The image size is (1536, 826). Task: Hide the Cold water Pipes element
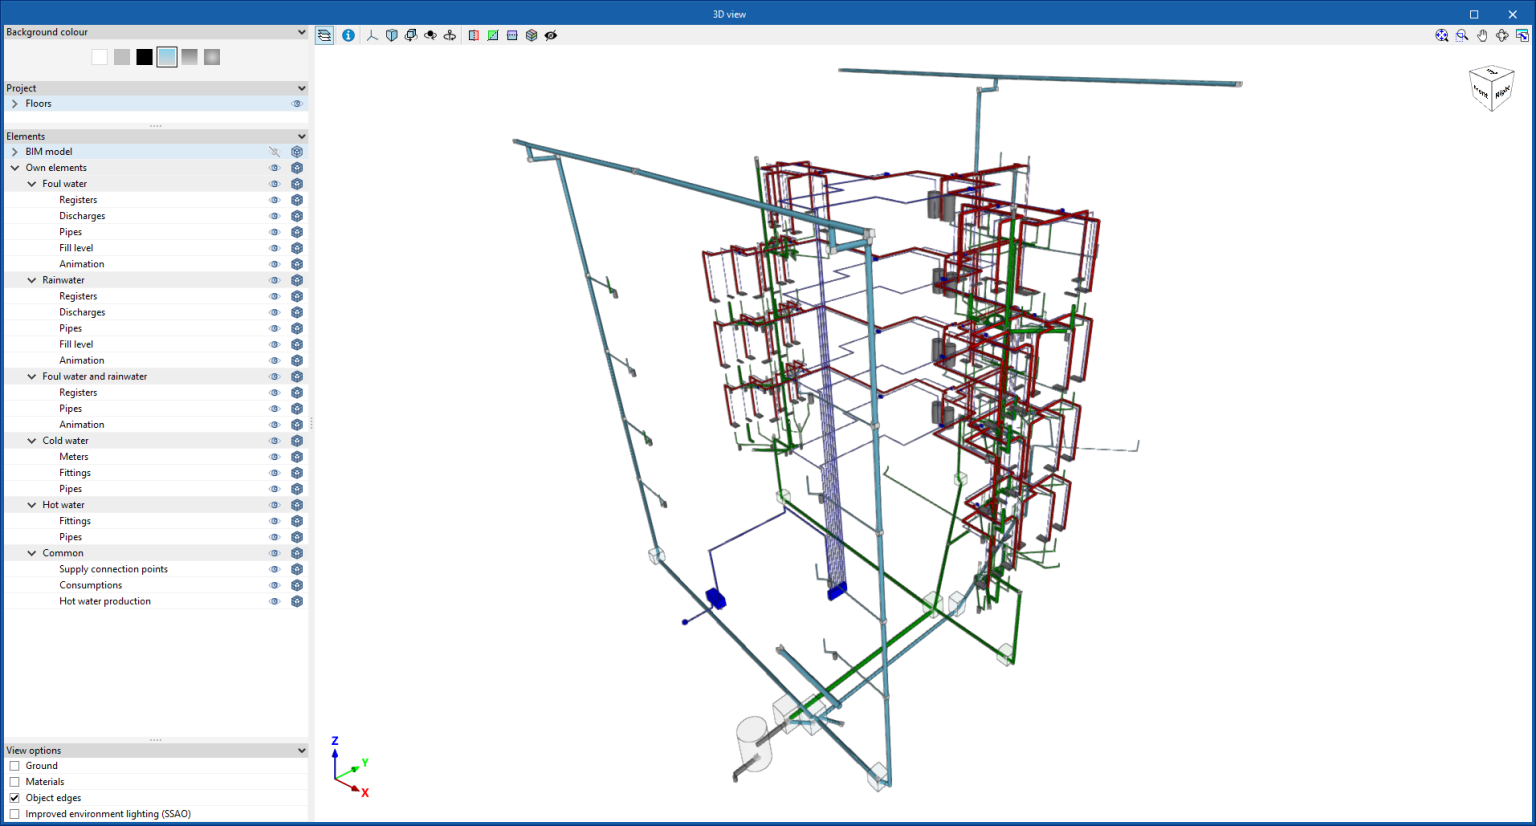(x=274, y=488)
